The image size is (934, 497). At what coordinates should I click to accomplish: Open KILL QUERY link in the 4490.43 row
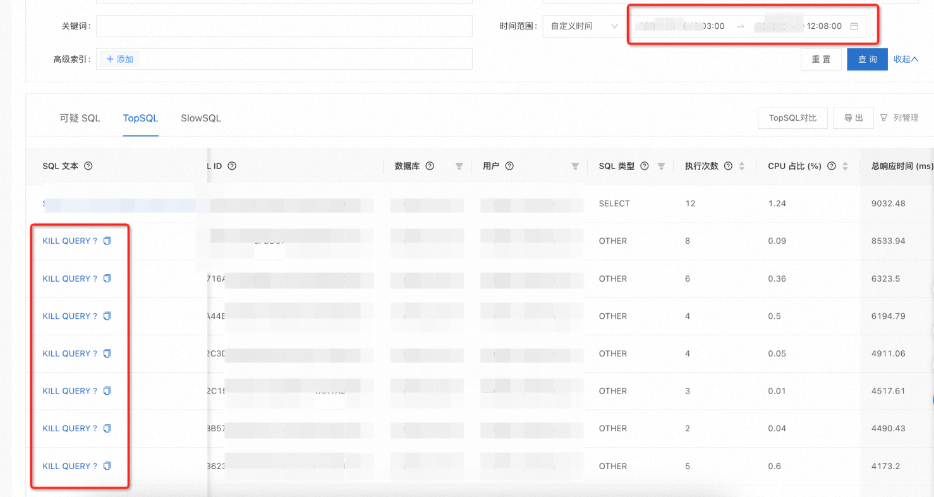pos(70,428)
